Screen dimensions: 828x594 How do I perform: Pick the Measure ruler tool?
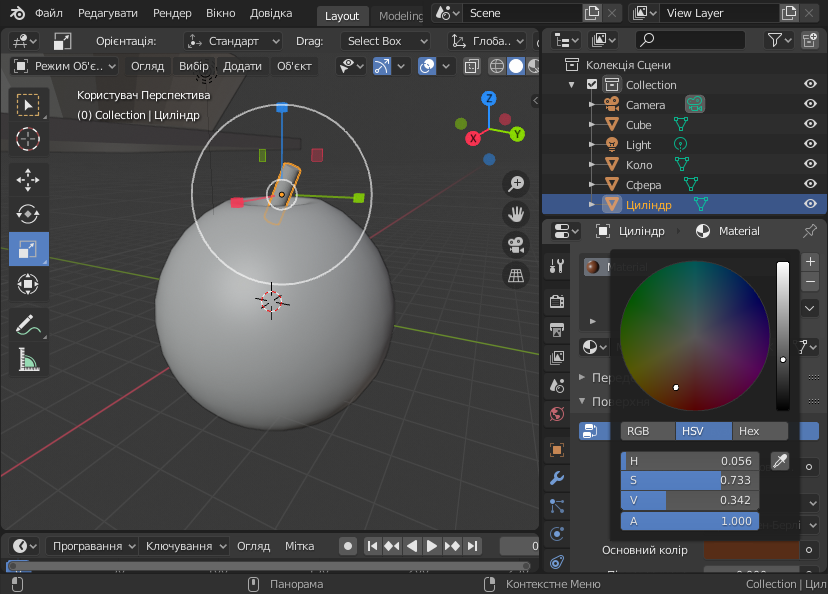coord(28,359)
